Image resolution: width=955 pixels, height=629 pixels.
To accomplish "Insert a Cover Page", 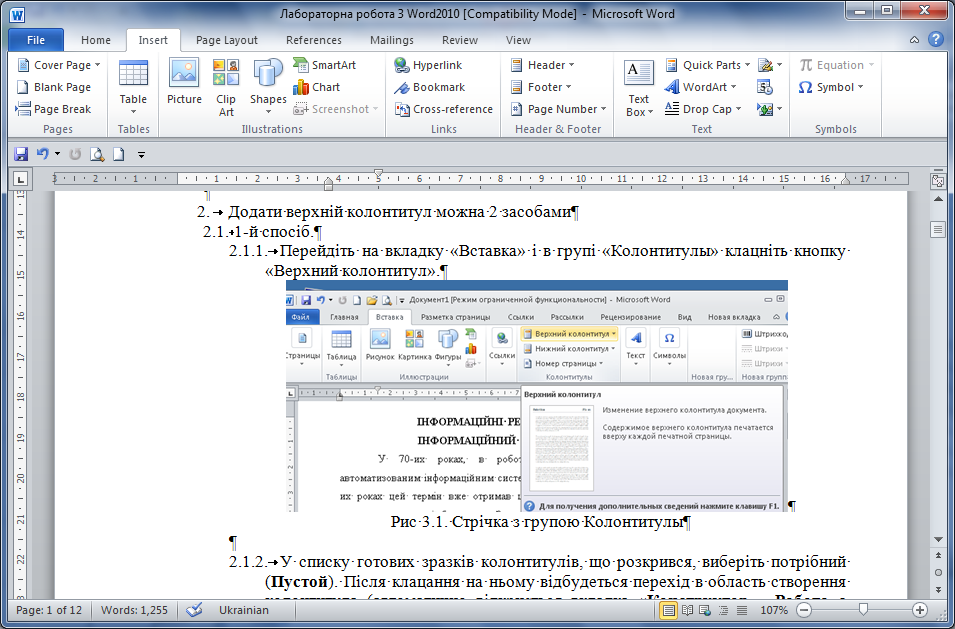I will [x=58, y=65].
